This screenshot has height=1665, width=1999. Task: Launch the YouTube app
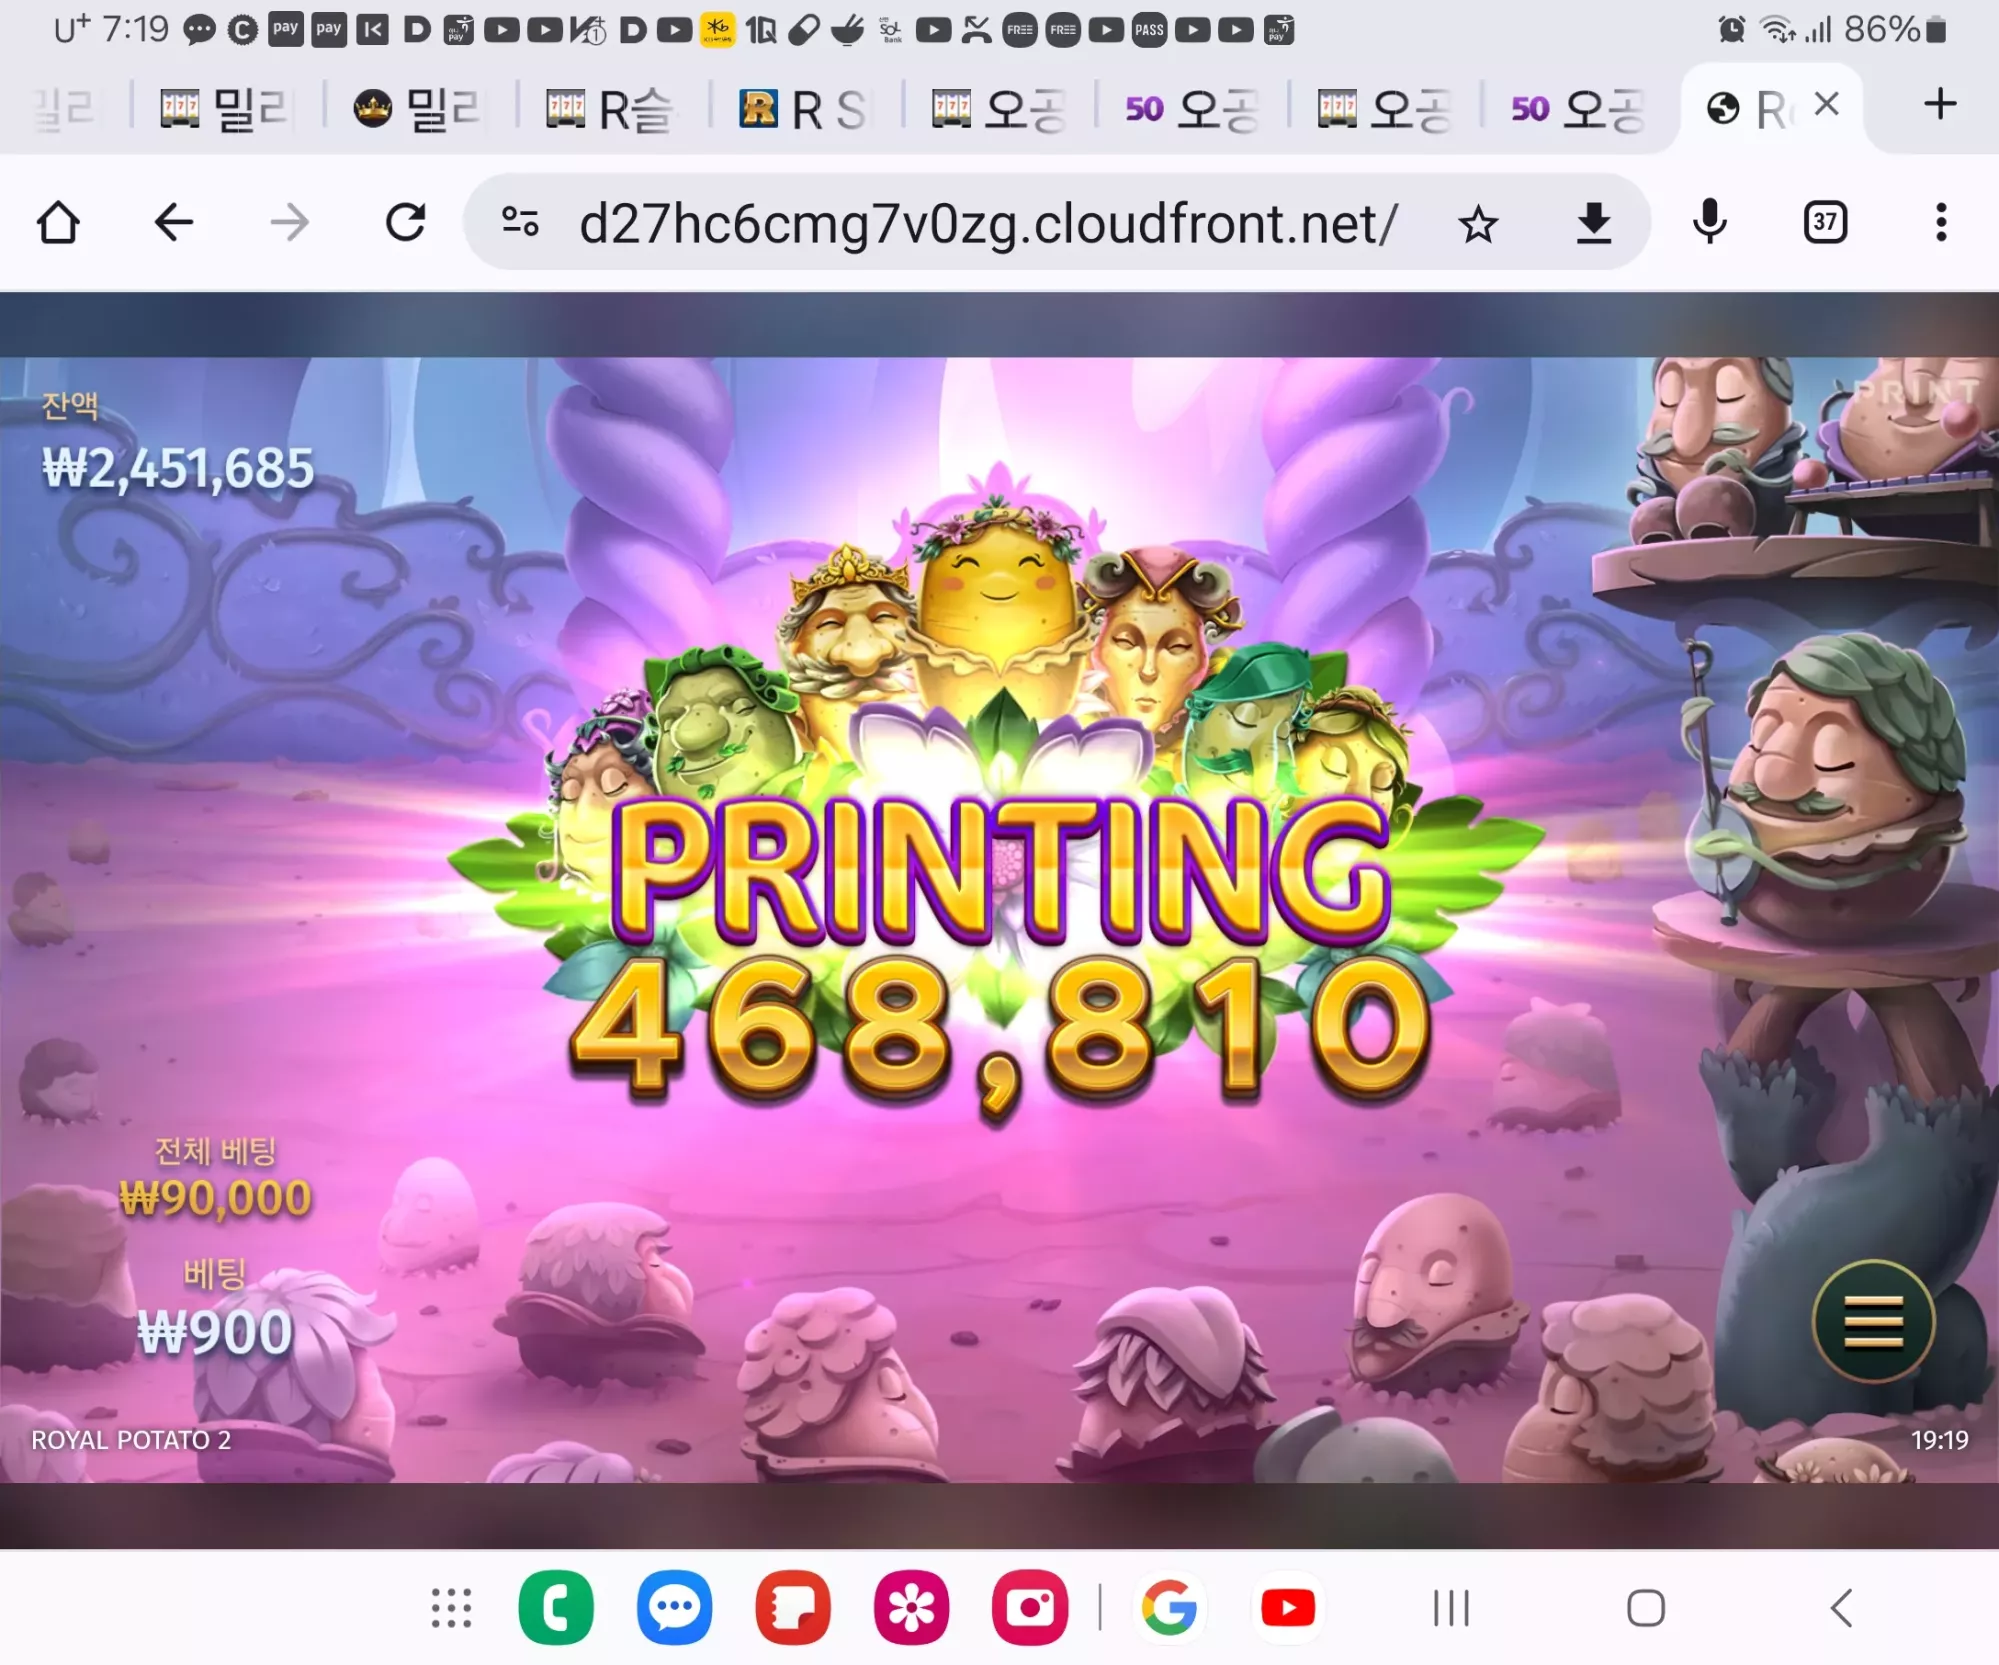[1288, 1608]
